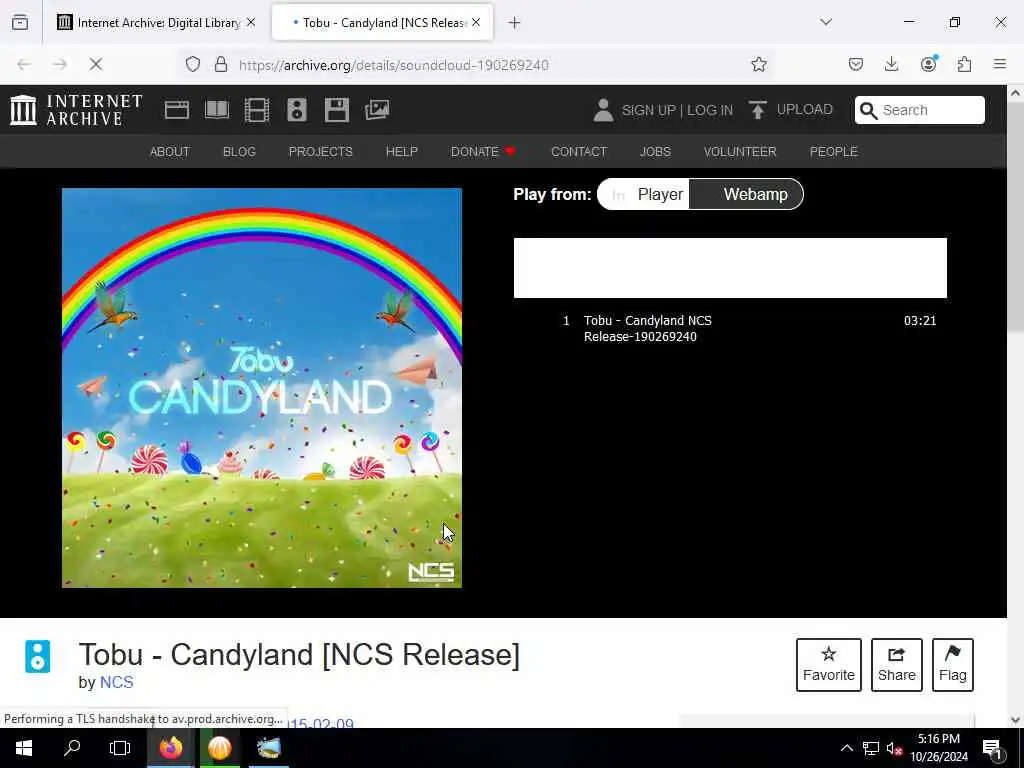Open JOBS menu item
Viewport: 1024px width, 768px height.
(x=655, y=152)
